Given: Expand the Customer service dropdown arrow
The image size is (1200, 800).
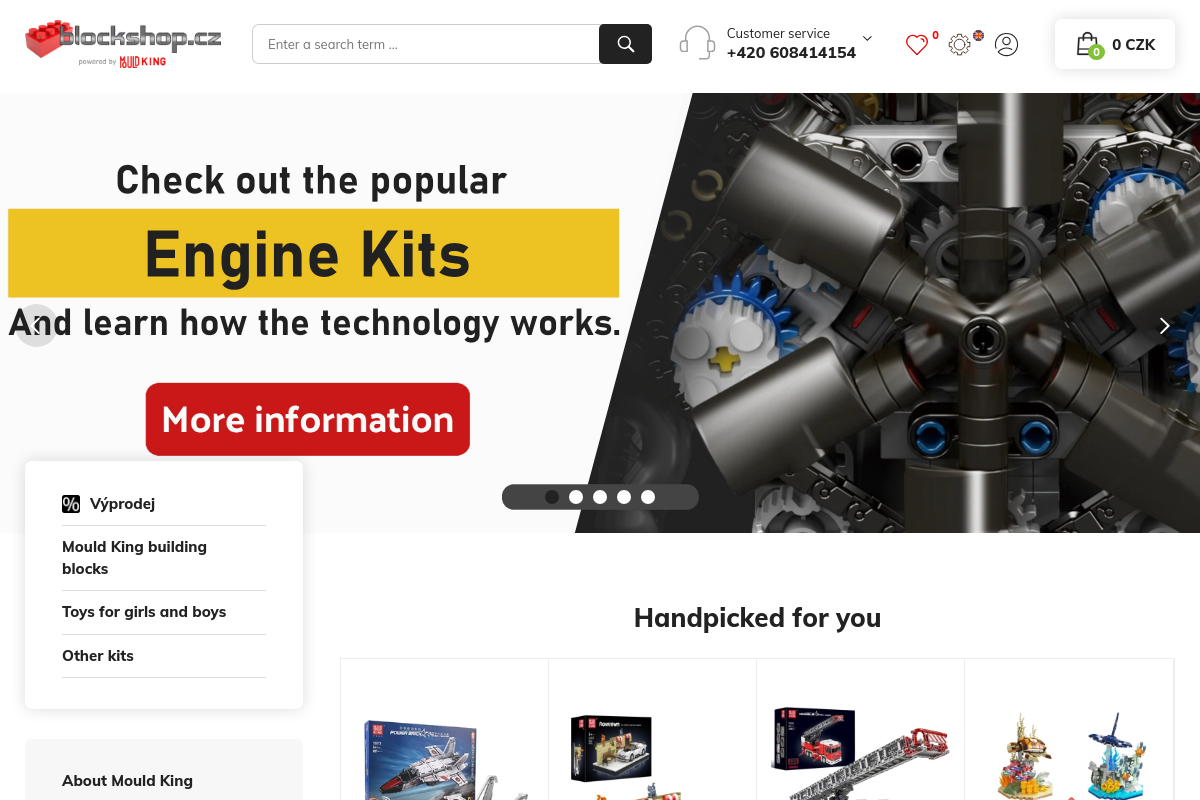Looking at the screenshot, I should pos(867,39).
